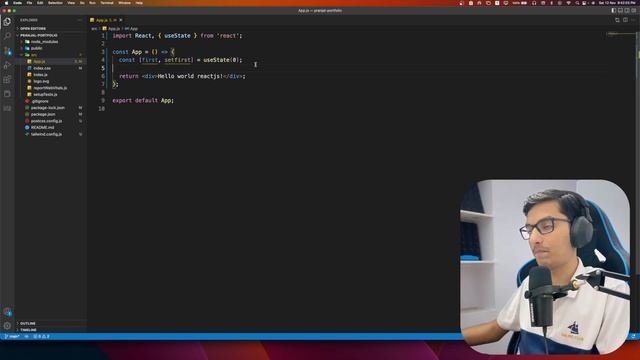Open Spotlight search icon in menu bar
The width and height of the screenshot is (640, 360).
point(577,3)
